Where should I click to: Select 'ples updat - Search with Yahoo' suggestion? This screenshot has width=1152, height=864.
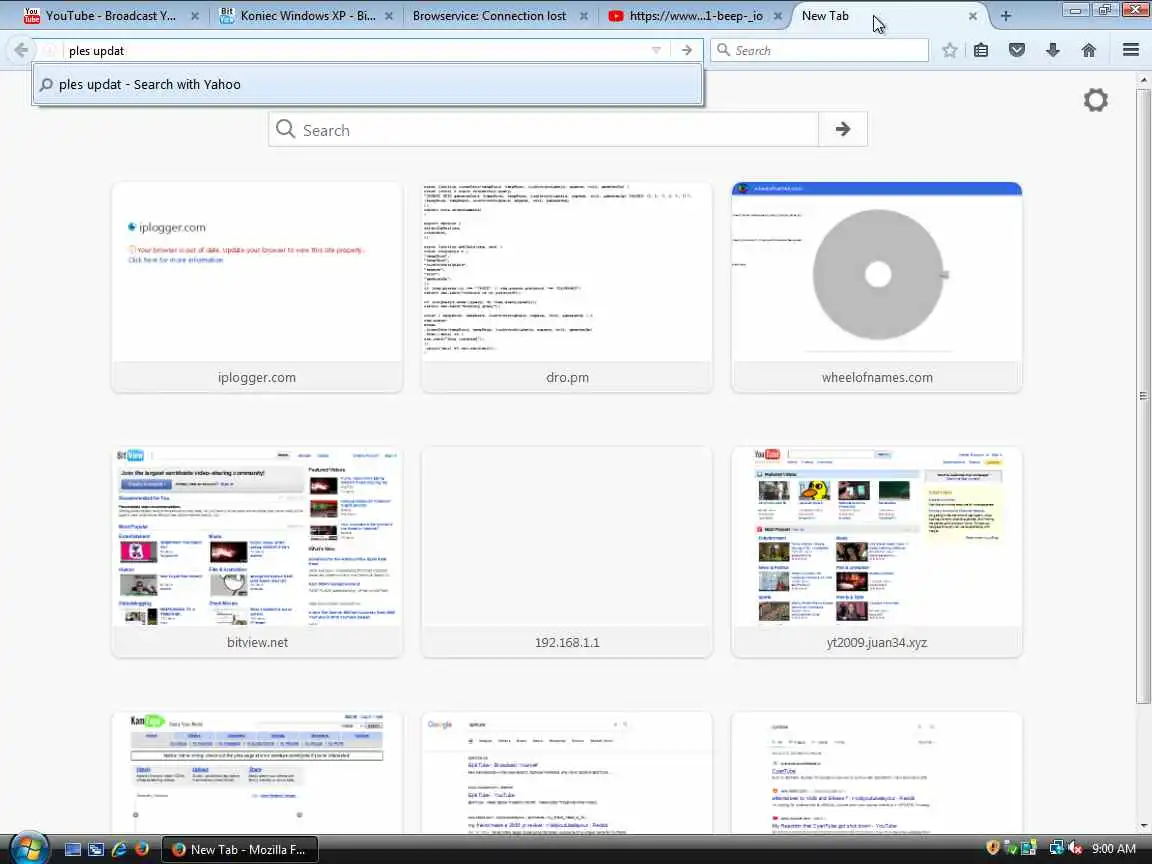[x=367, y=84]
